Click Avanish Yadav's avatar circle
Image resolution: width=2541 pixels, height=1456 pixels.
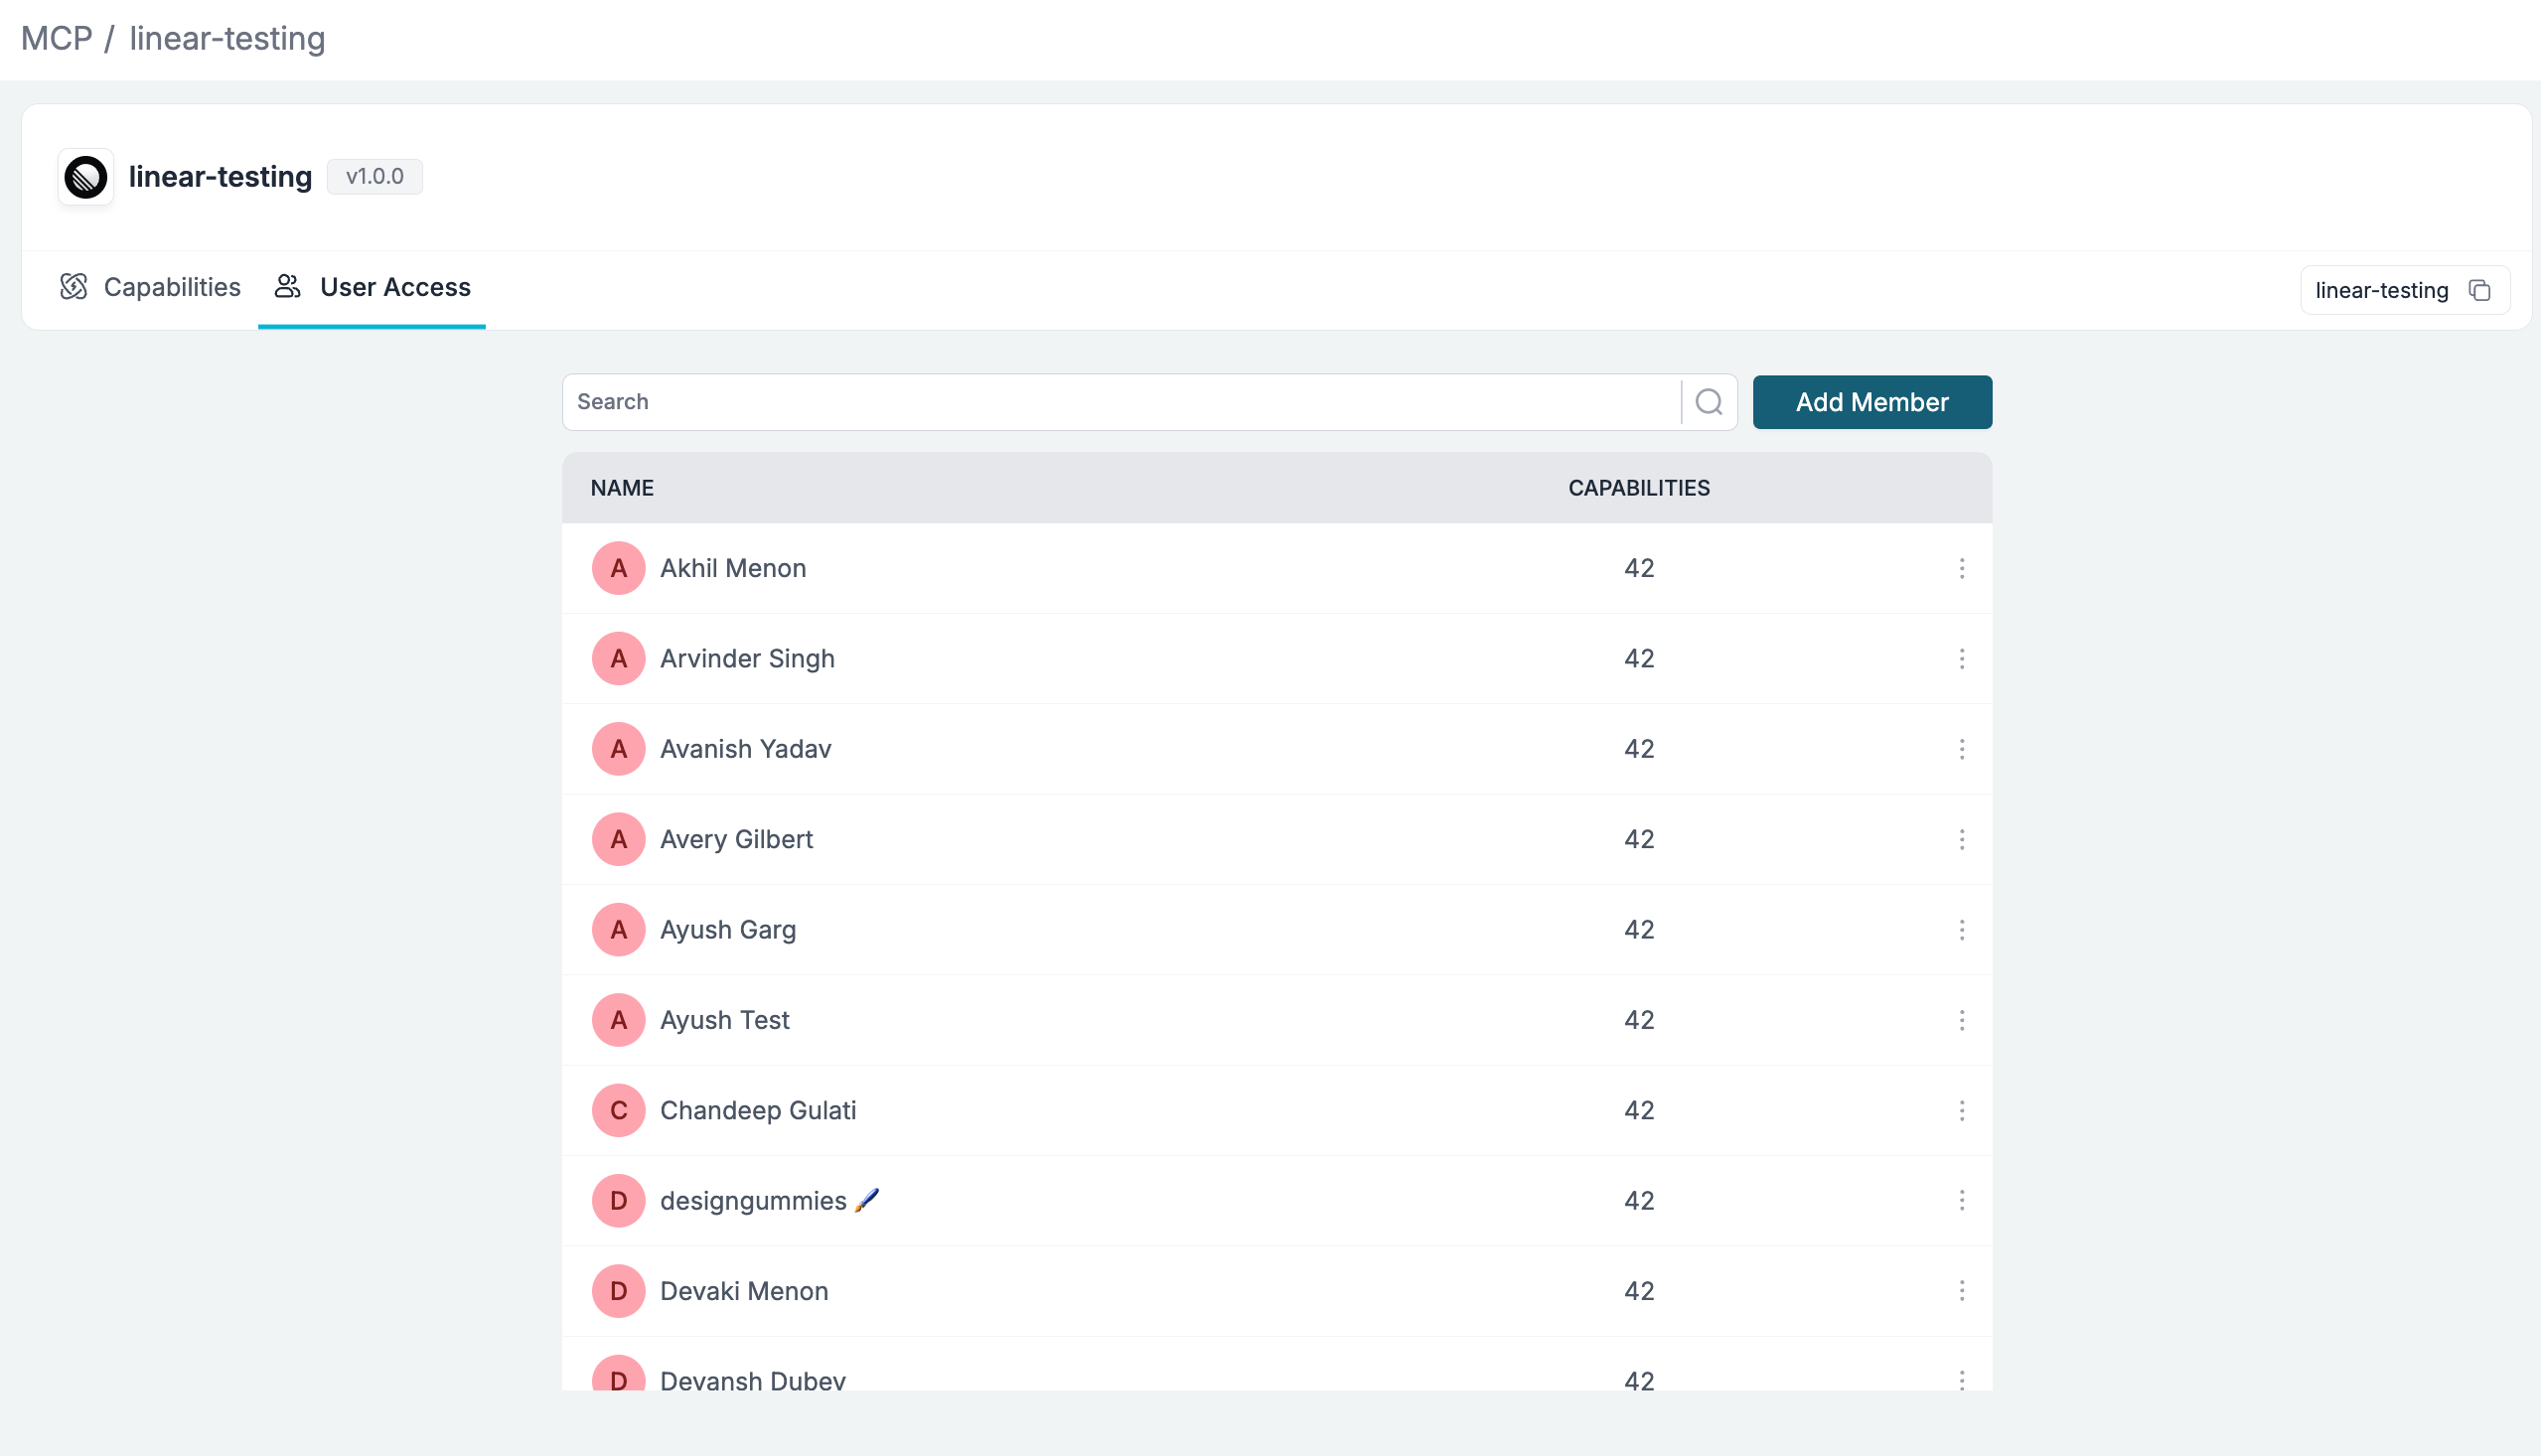[x=618, y=749]
